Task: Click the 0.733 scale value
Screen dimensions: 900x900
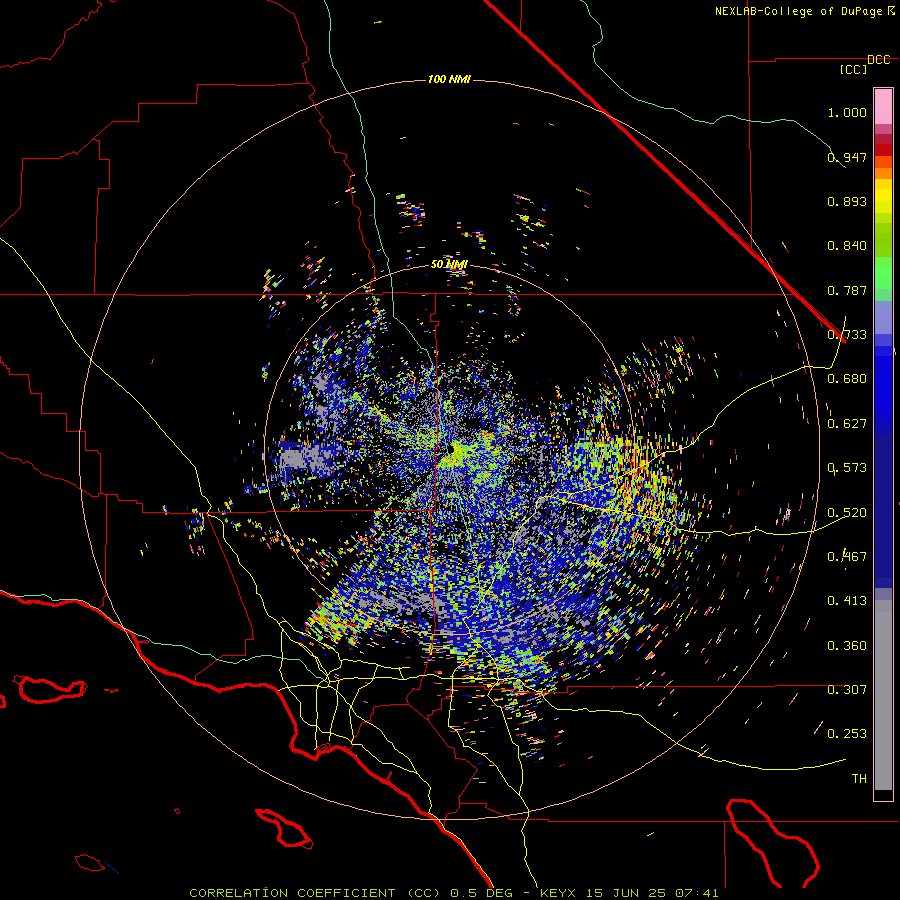Action: (x=847, y=335)
